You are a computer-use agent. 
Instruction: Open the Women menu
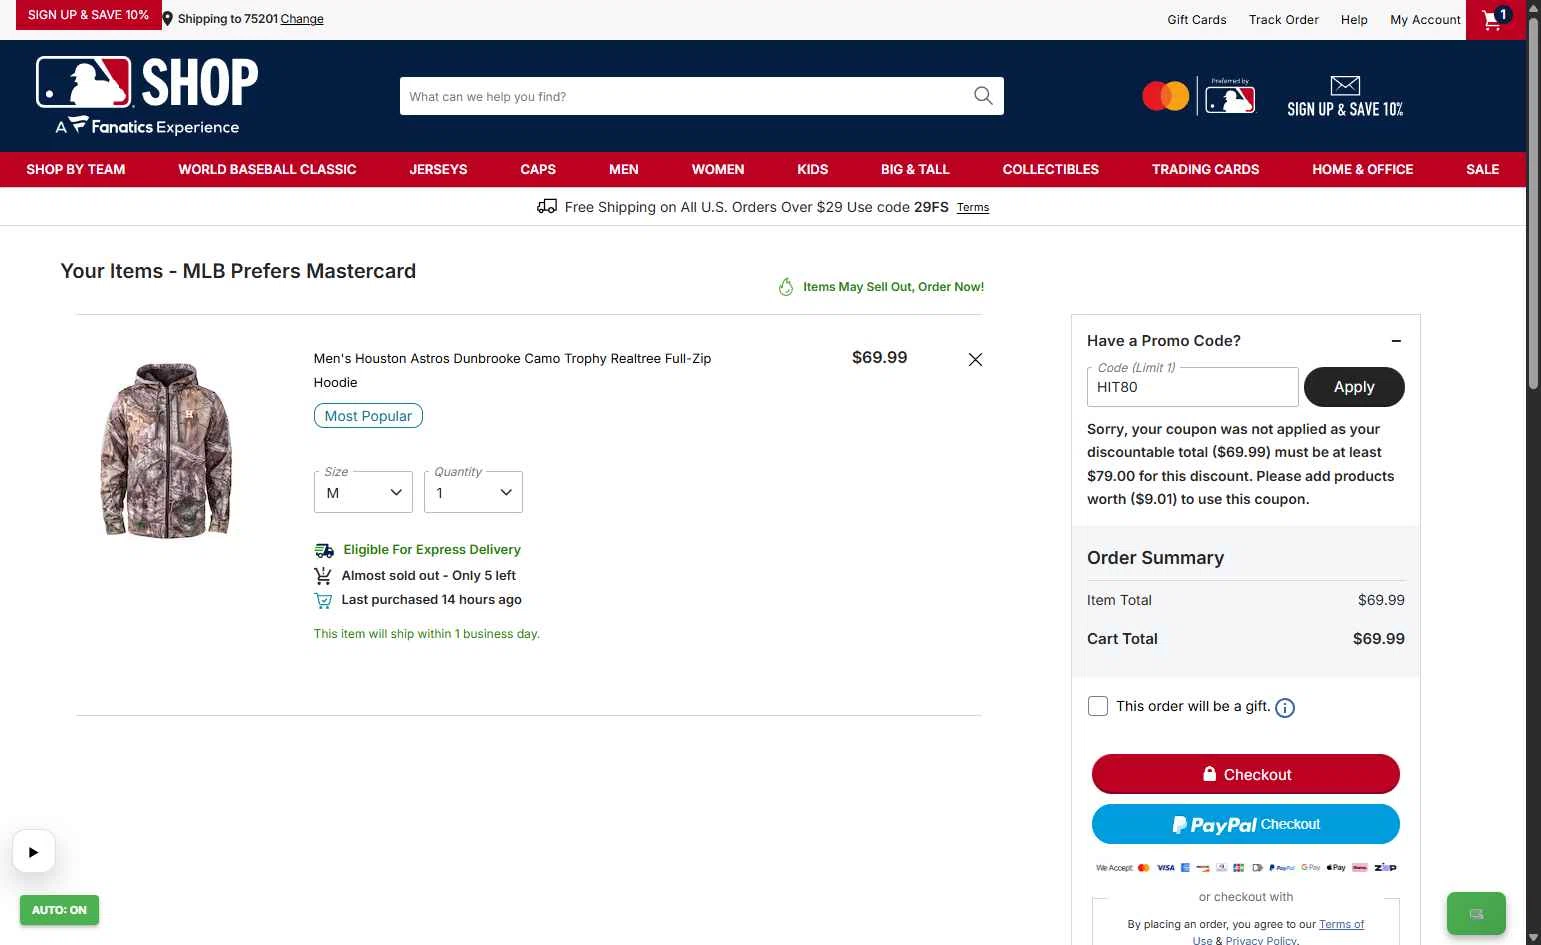pos(718,170)
